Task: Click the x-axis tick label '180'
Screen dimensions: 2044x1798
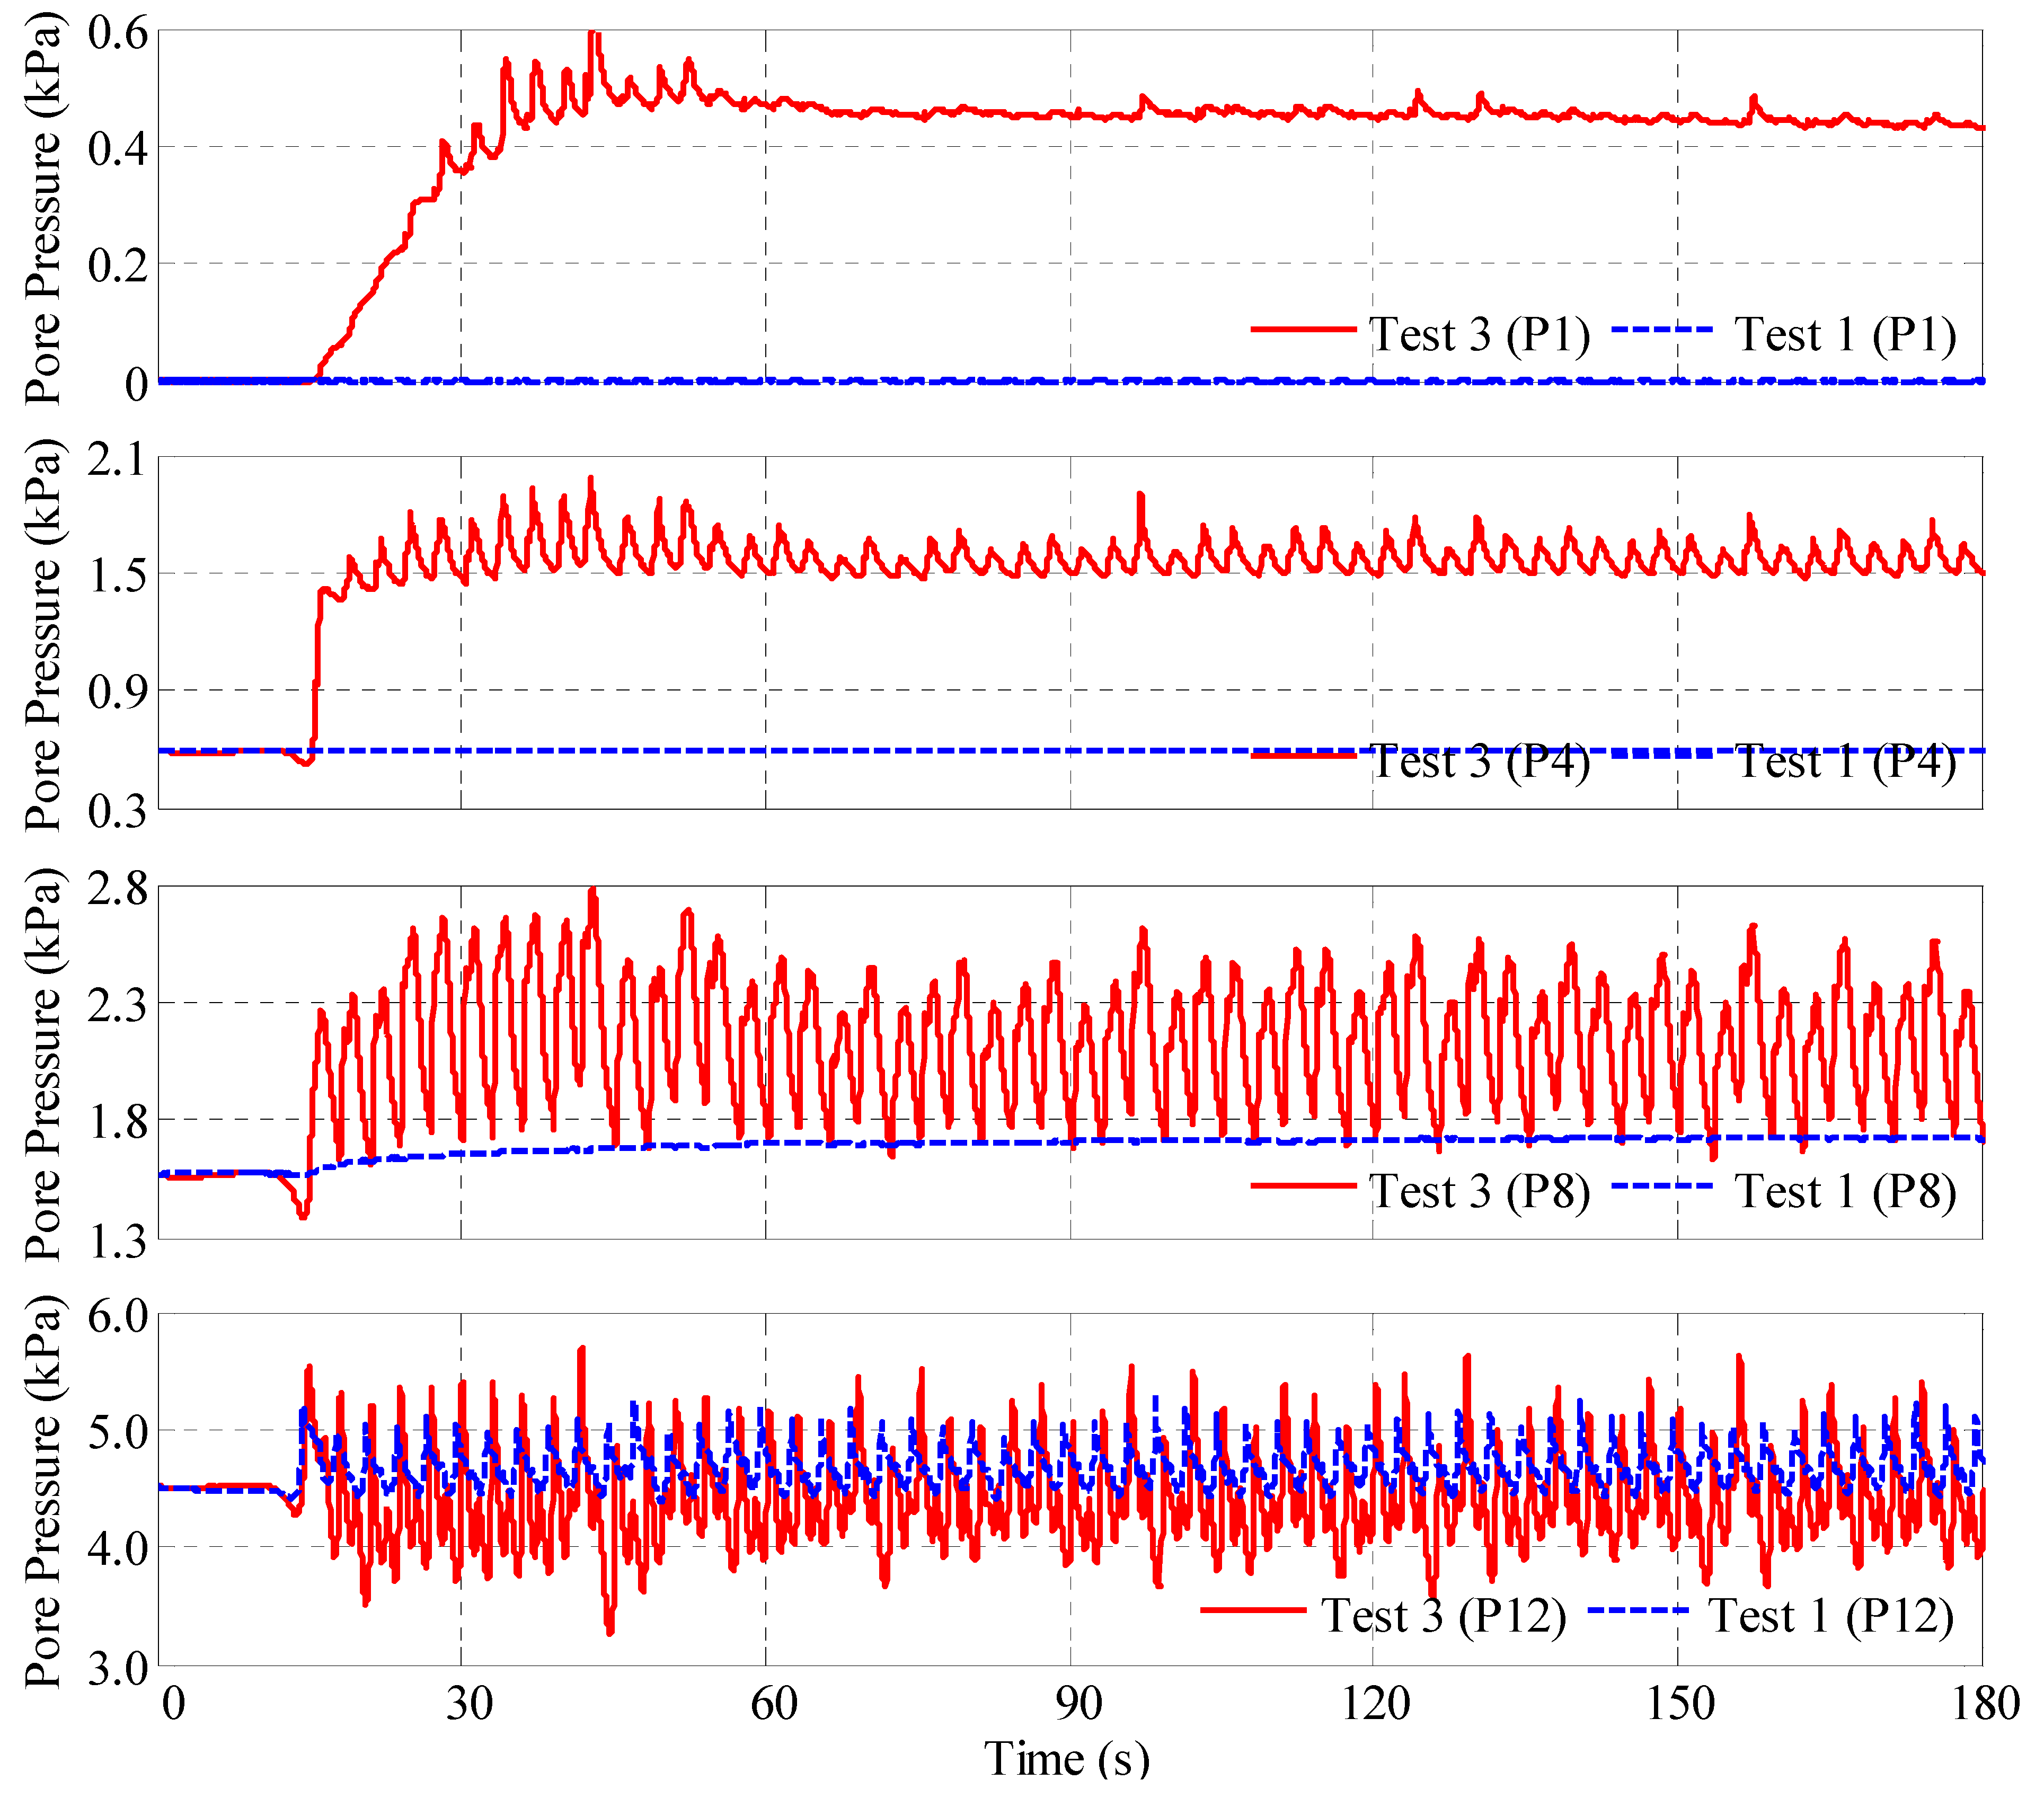Action: 1986,1704
